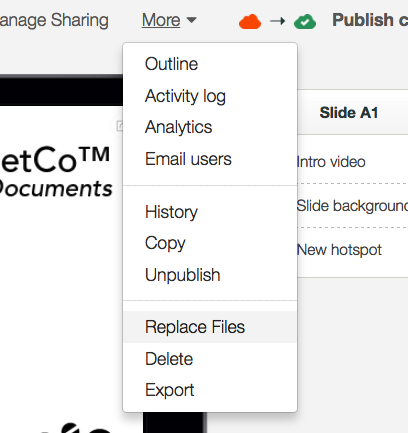This screenshot has height=433, width=408.
Task: Click the Publish button
Action: pos(370,20)
